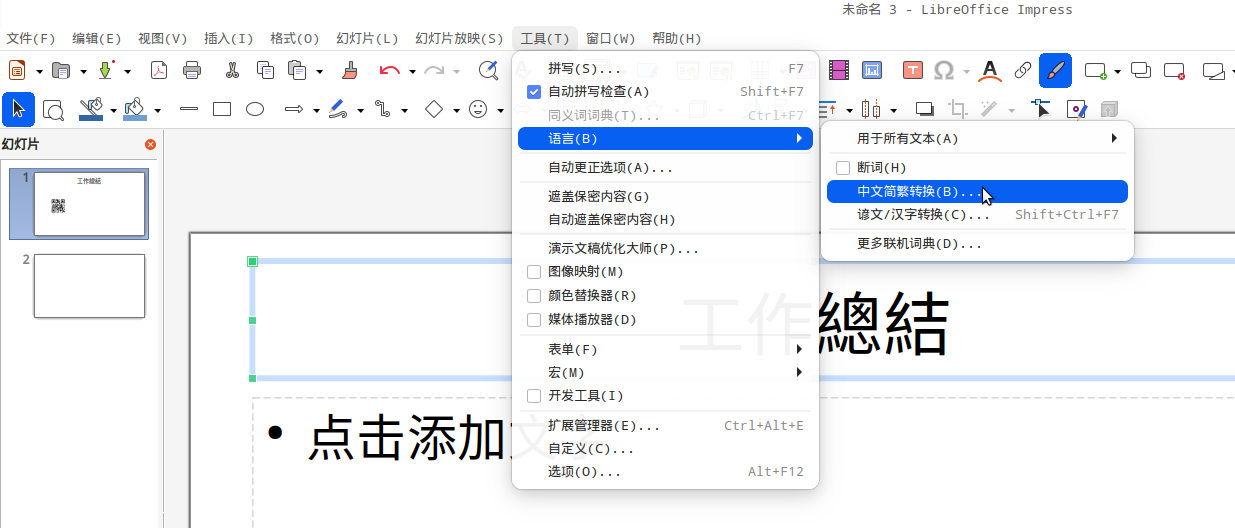This screenshot has height=528, width=1235.
Task: Open the 文件(F) menu
Action: pyautogui.click(x=31, y=38)
